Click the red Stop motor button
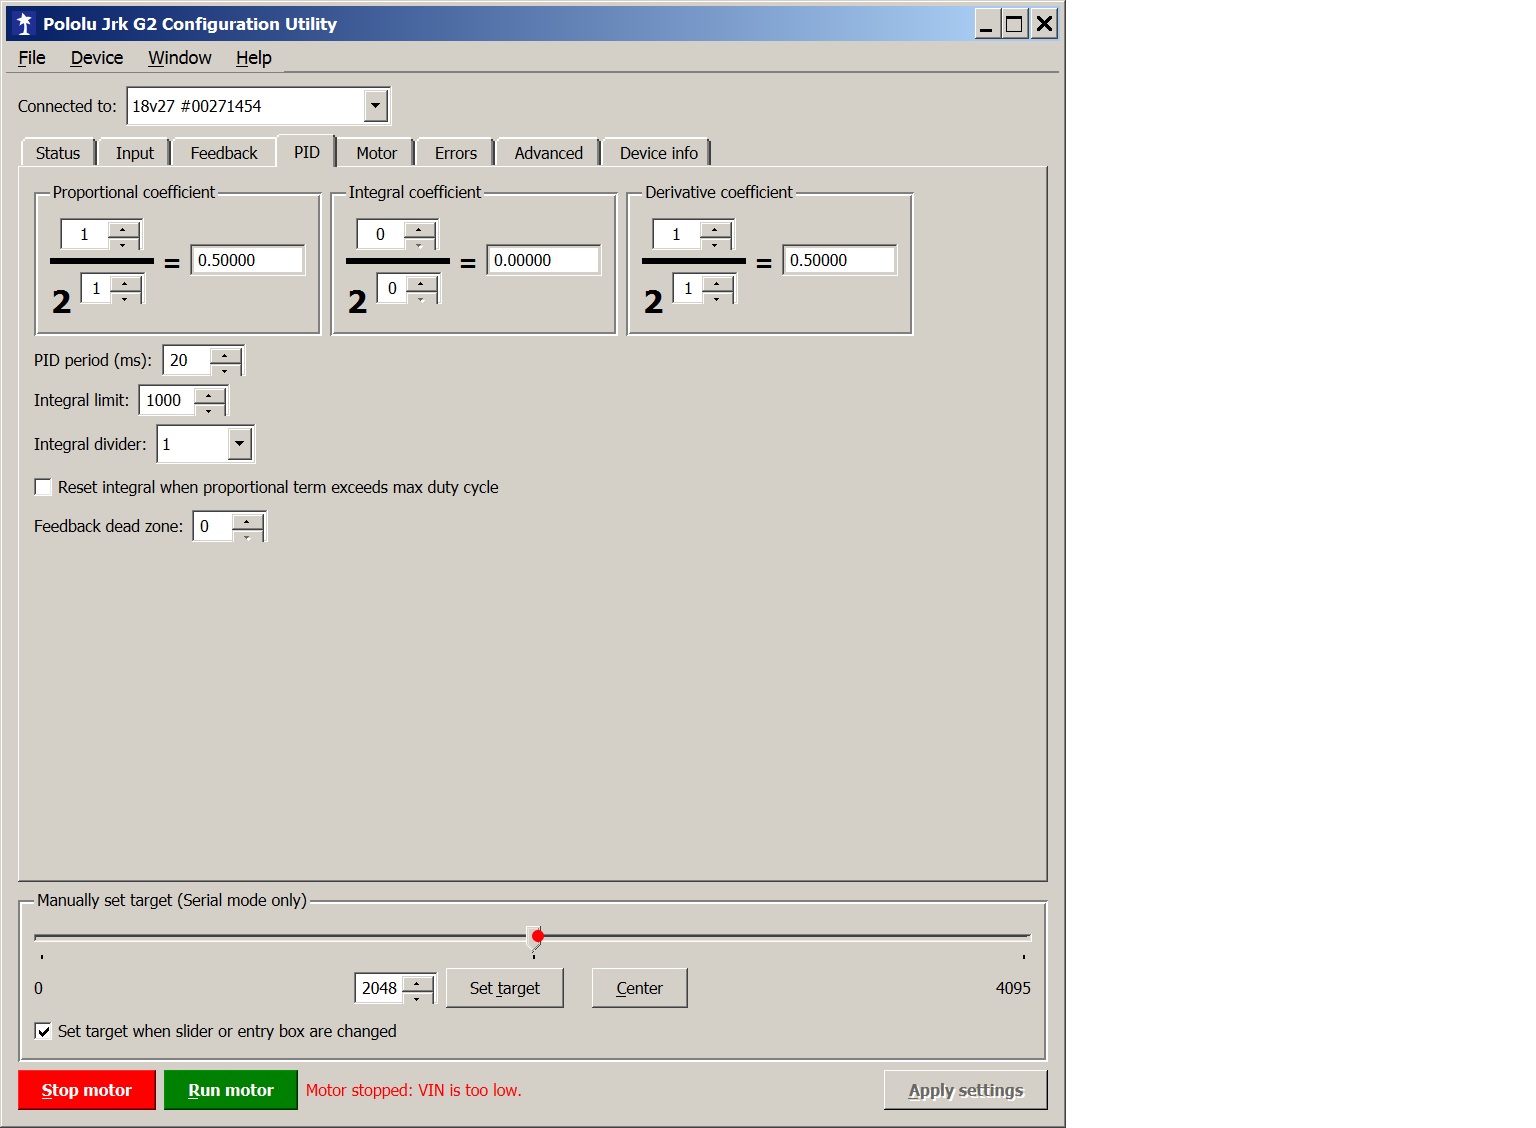 pyautogui.click(x=87, y=1090)
